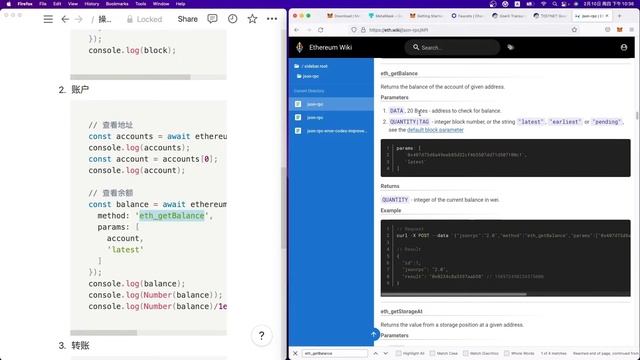Click the Locked page indicator in Notion
The height and width of the screenshot is (360, 640).
pos(144,19)
